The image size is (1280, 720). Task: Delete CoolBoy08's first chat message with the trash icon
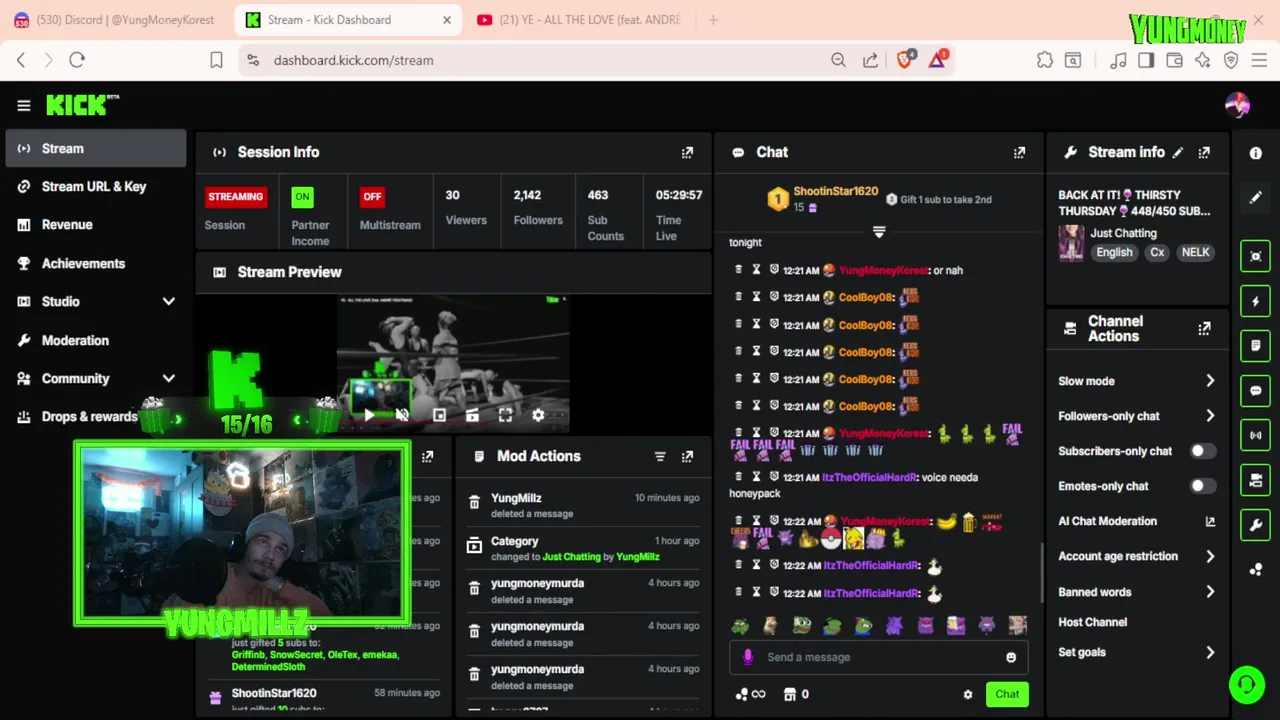point(739,297)
